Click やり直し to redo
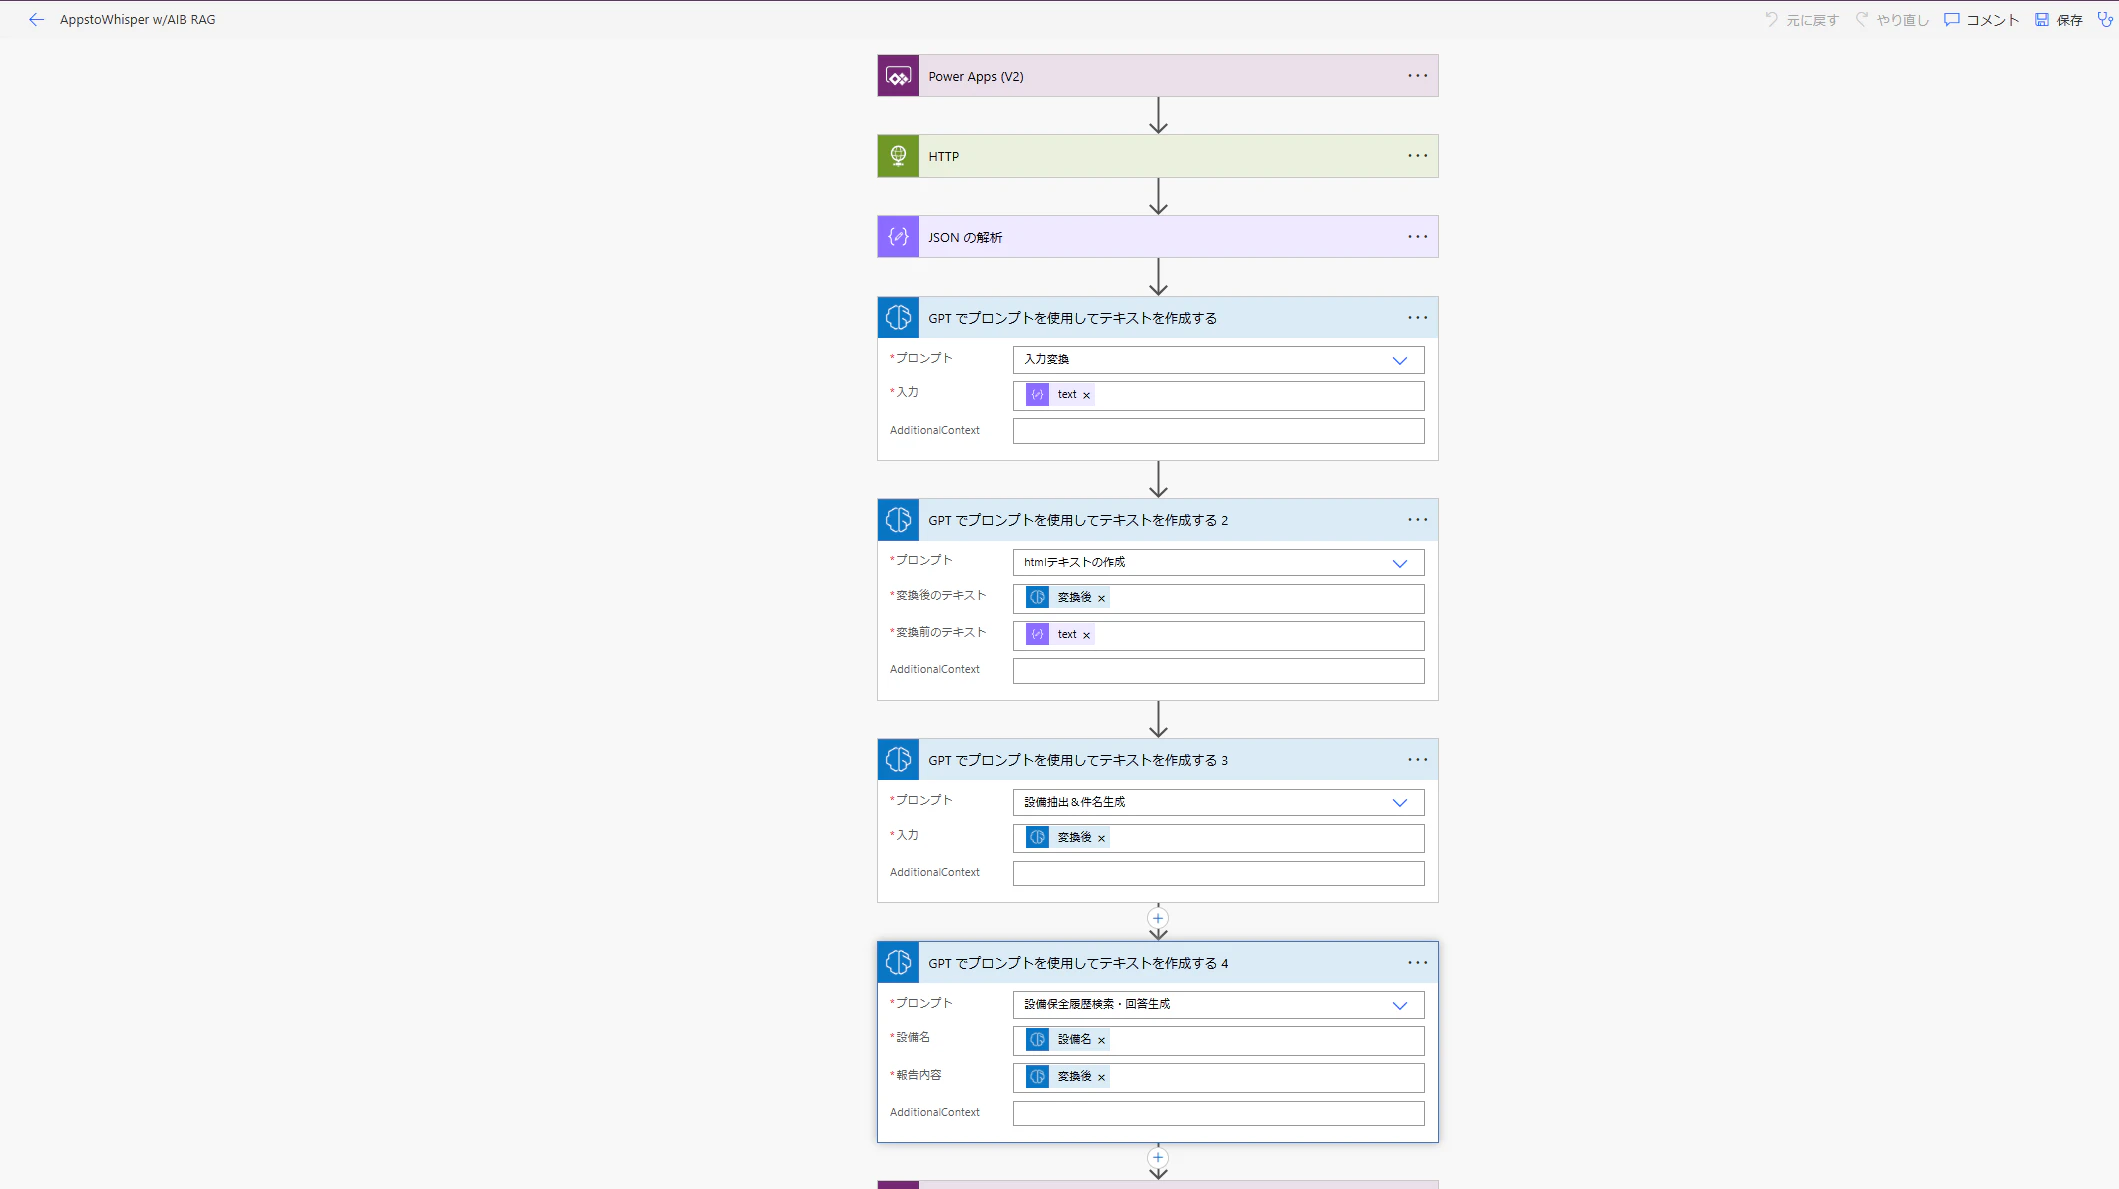 pos(1892,20)
